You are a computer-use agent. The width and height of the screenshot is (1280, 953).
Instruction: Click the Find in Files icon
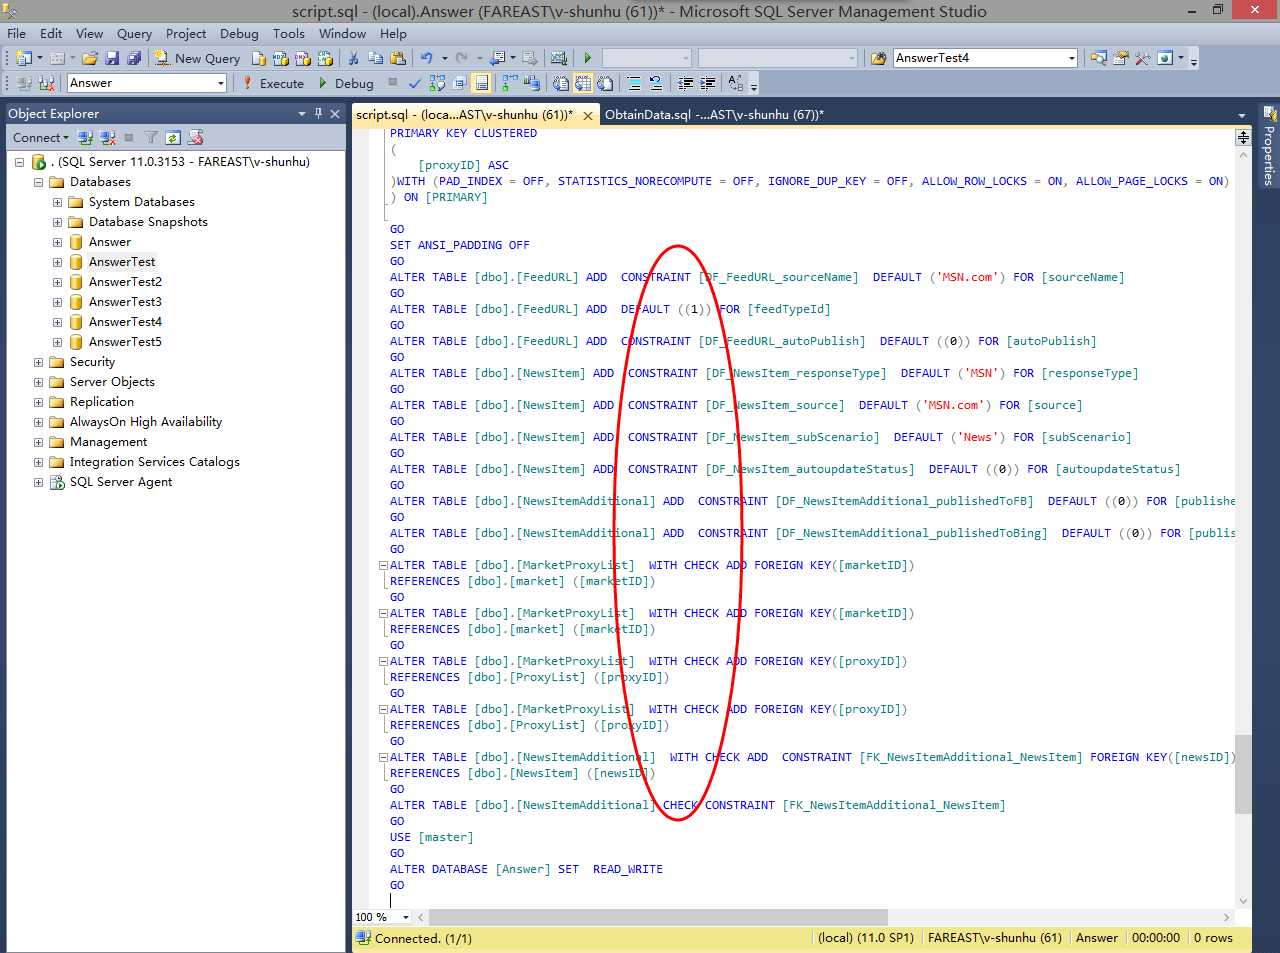878,58
